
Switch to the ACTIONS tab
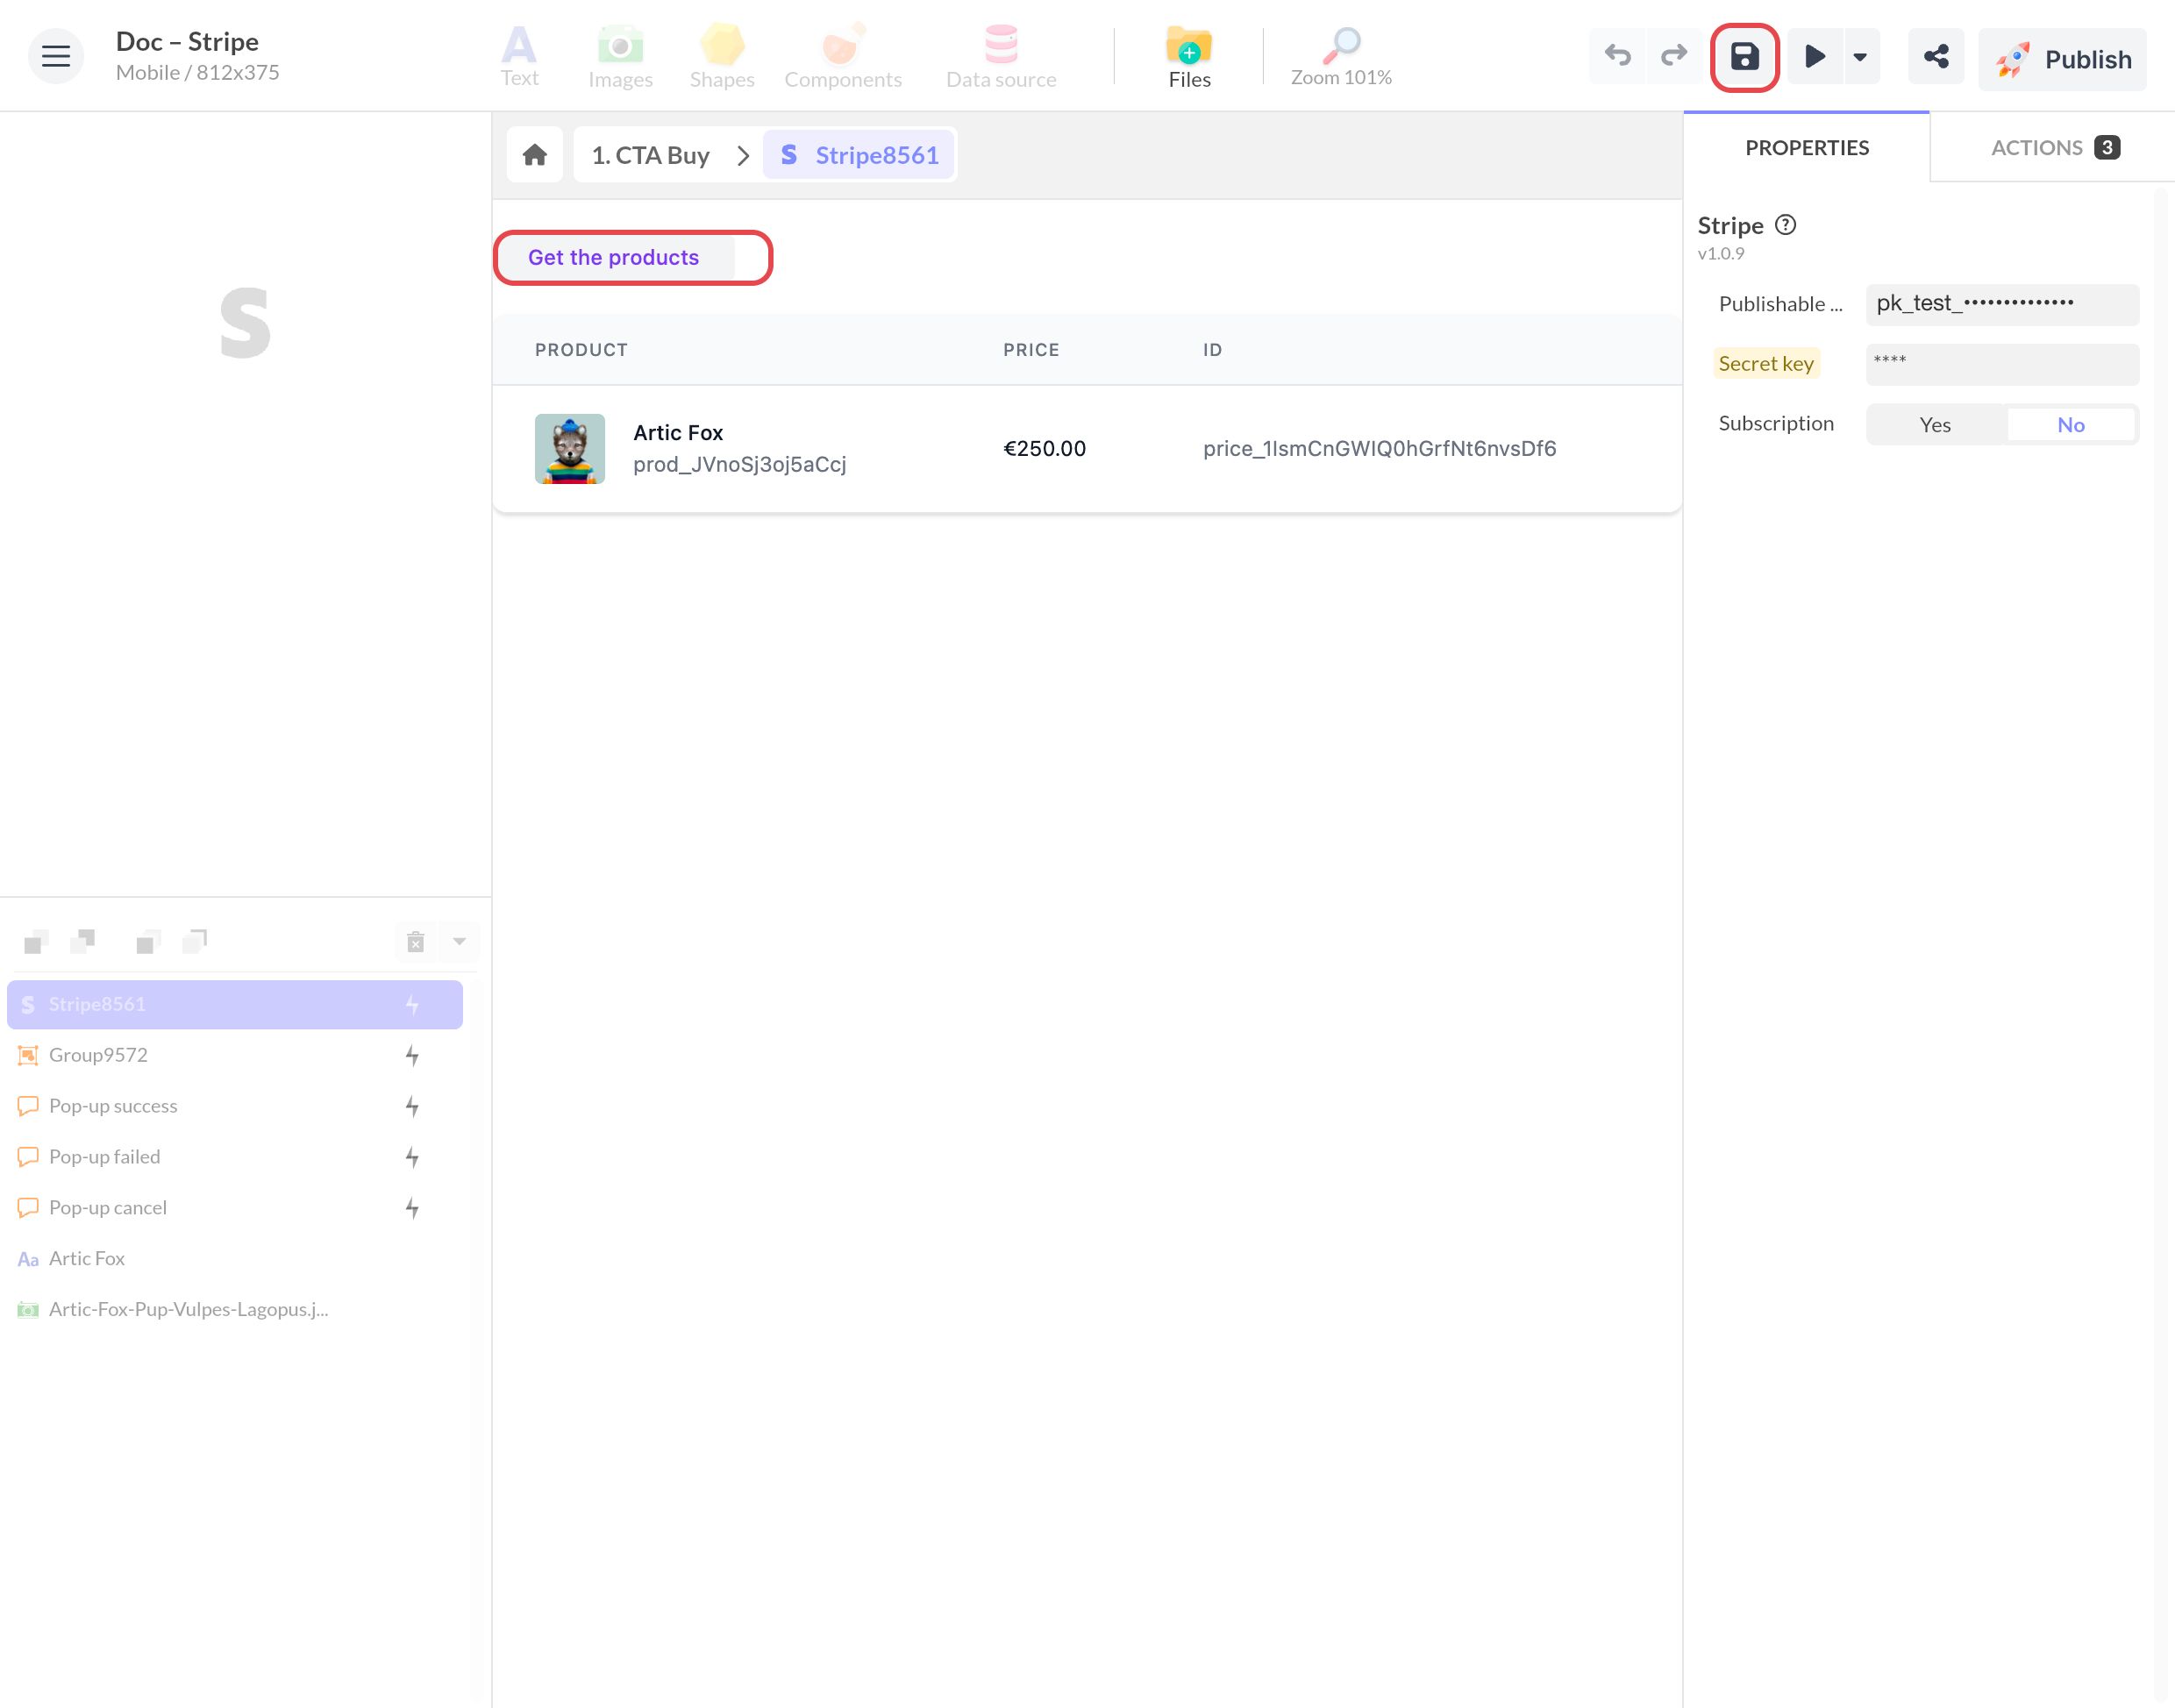pos(2053,148)
